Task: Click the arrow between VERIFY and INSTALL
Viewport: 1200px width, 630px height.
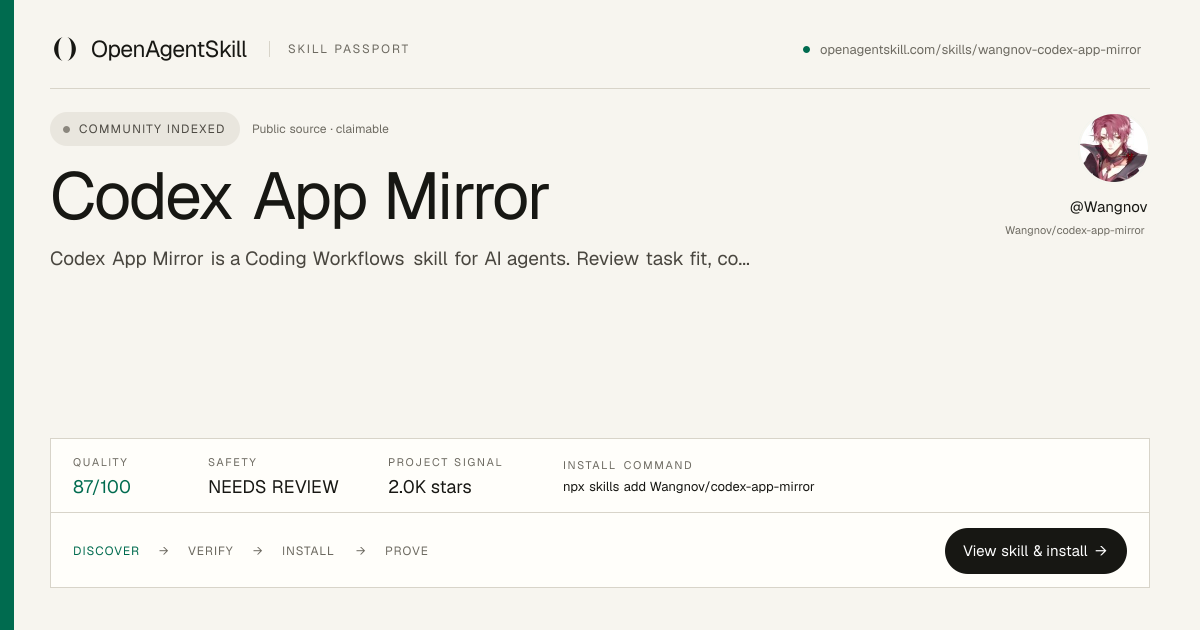Action: pyautogui.click(x=257, y=551)
